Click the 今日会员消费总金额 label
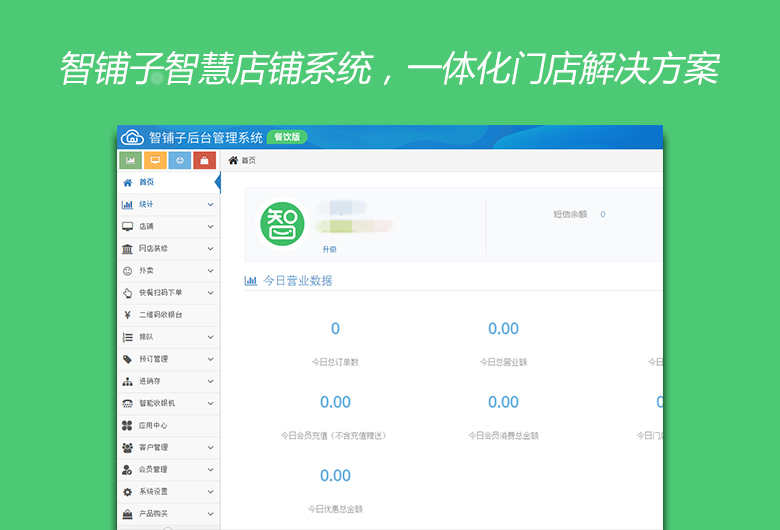This screenshot has width=780, height=530. point(503,436)
